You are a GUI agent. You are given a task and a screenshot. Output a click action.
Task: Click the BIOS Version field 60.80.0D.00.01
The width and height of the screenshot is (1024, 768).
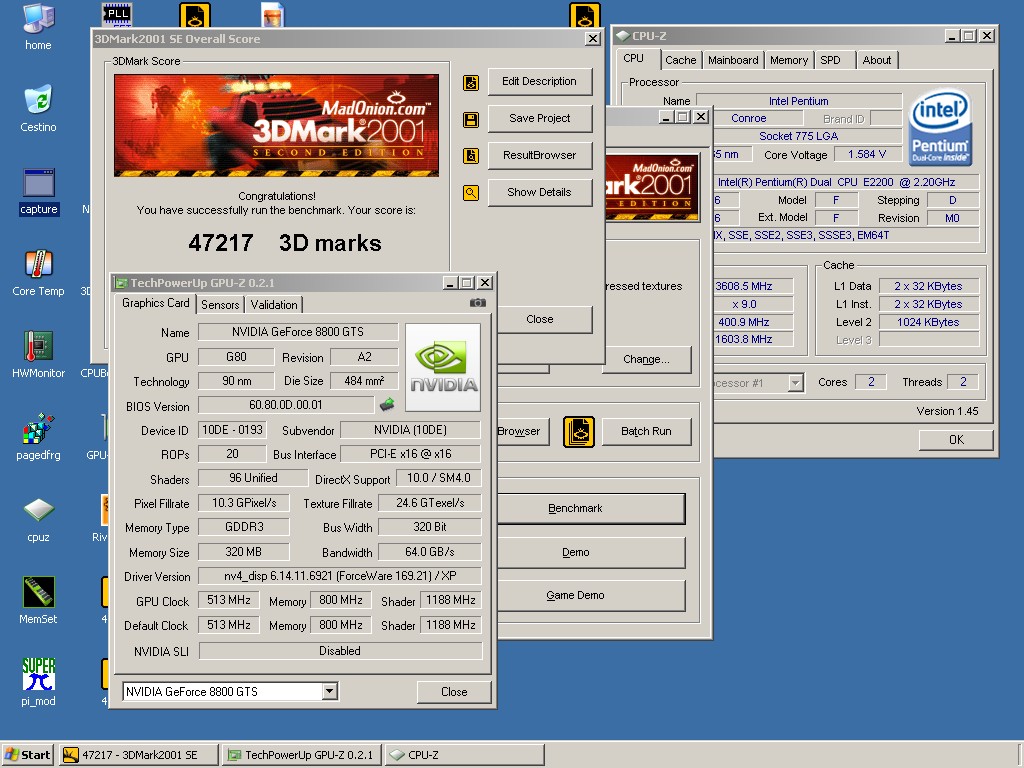coord(286,405)
